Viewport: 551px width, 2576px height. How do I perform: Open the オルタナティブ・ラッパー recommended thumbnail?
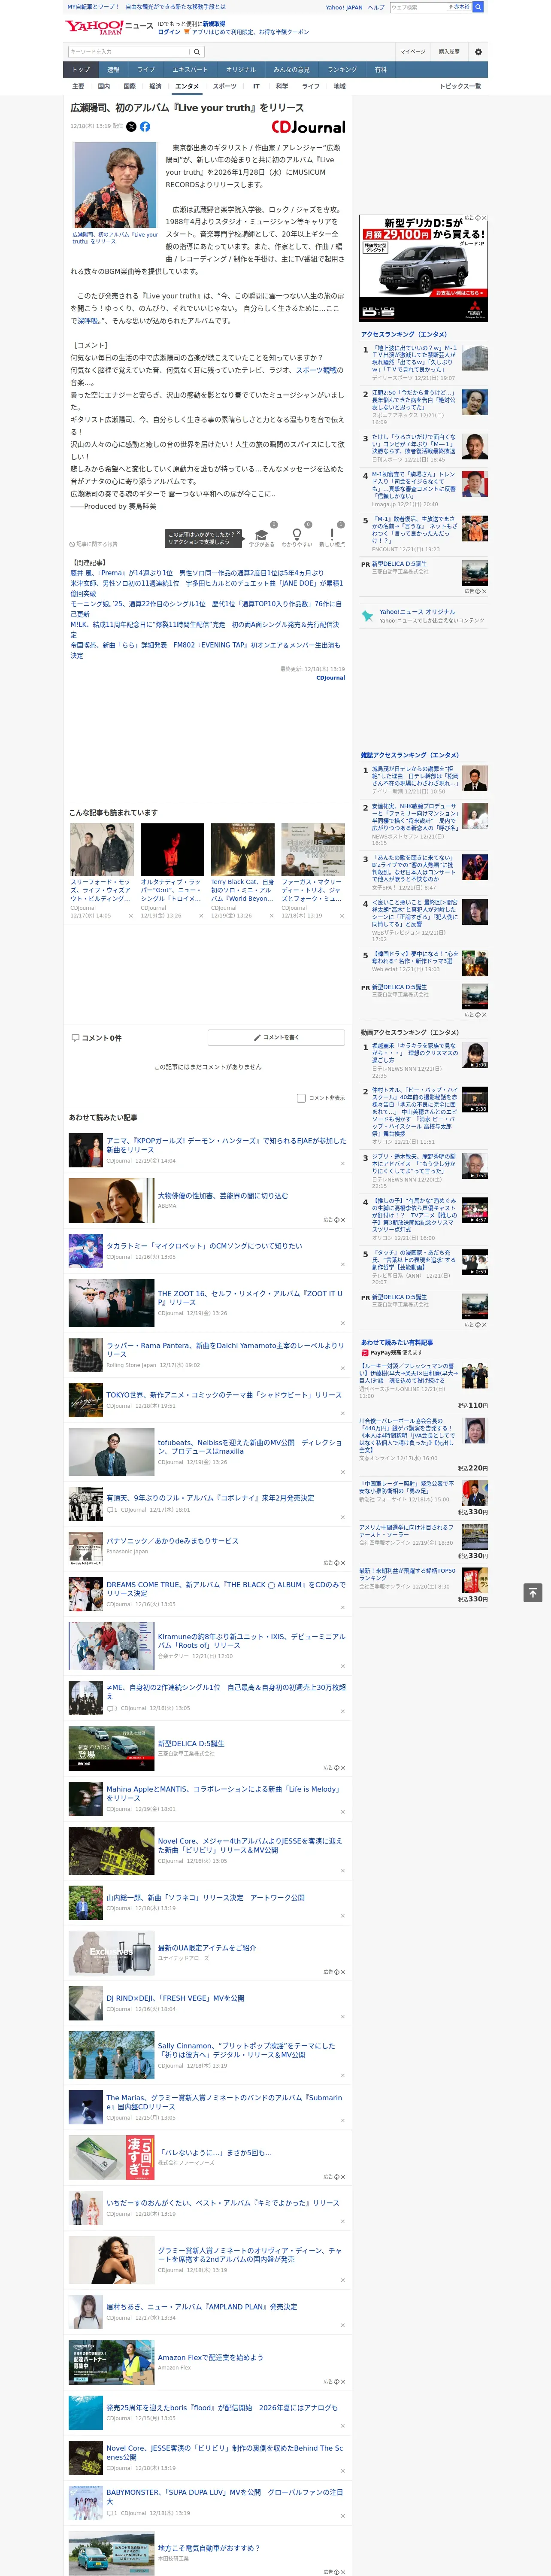point(172,848)
